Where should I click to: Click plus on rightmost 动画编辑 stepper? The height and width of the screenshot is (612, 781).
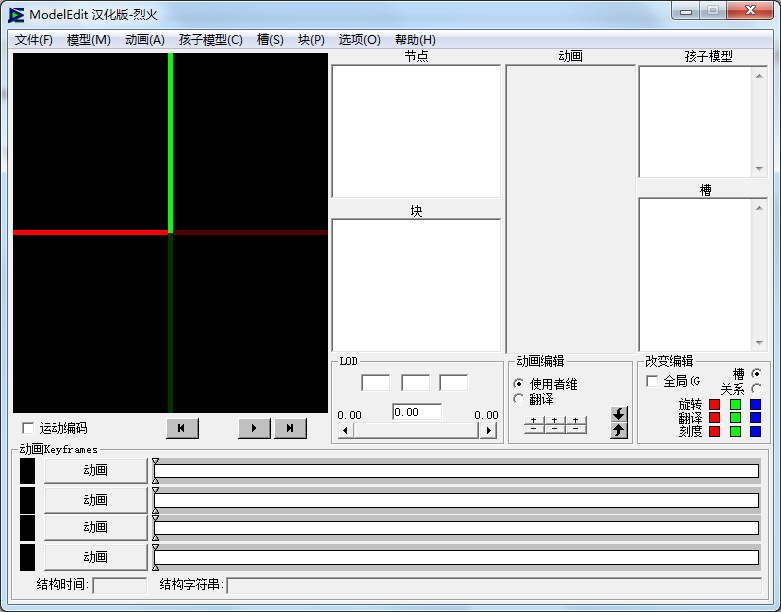[576, 420]
